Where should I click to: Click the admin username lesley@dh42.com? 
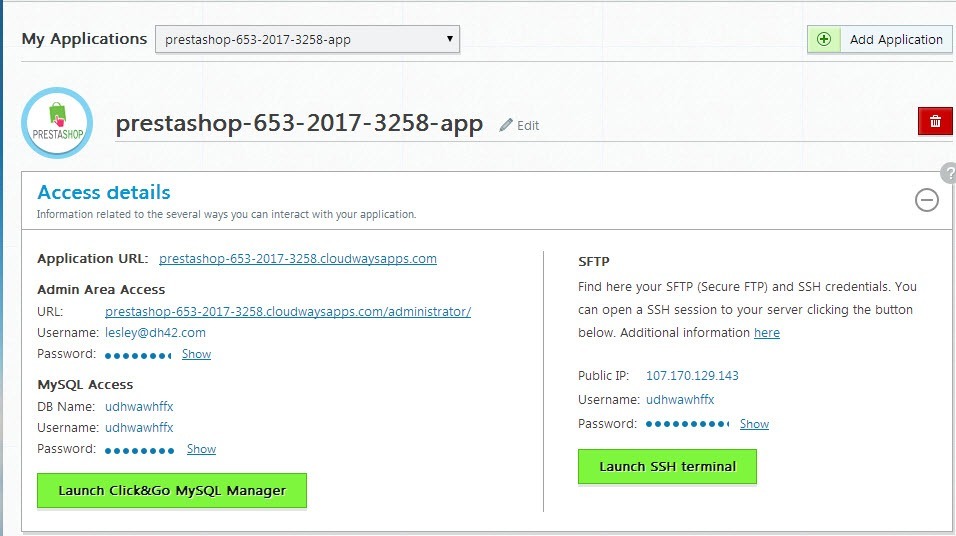[x=155, y=333]
